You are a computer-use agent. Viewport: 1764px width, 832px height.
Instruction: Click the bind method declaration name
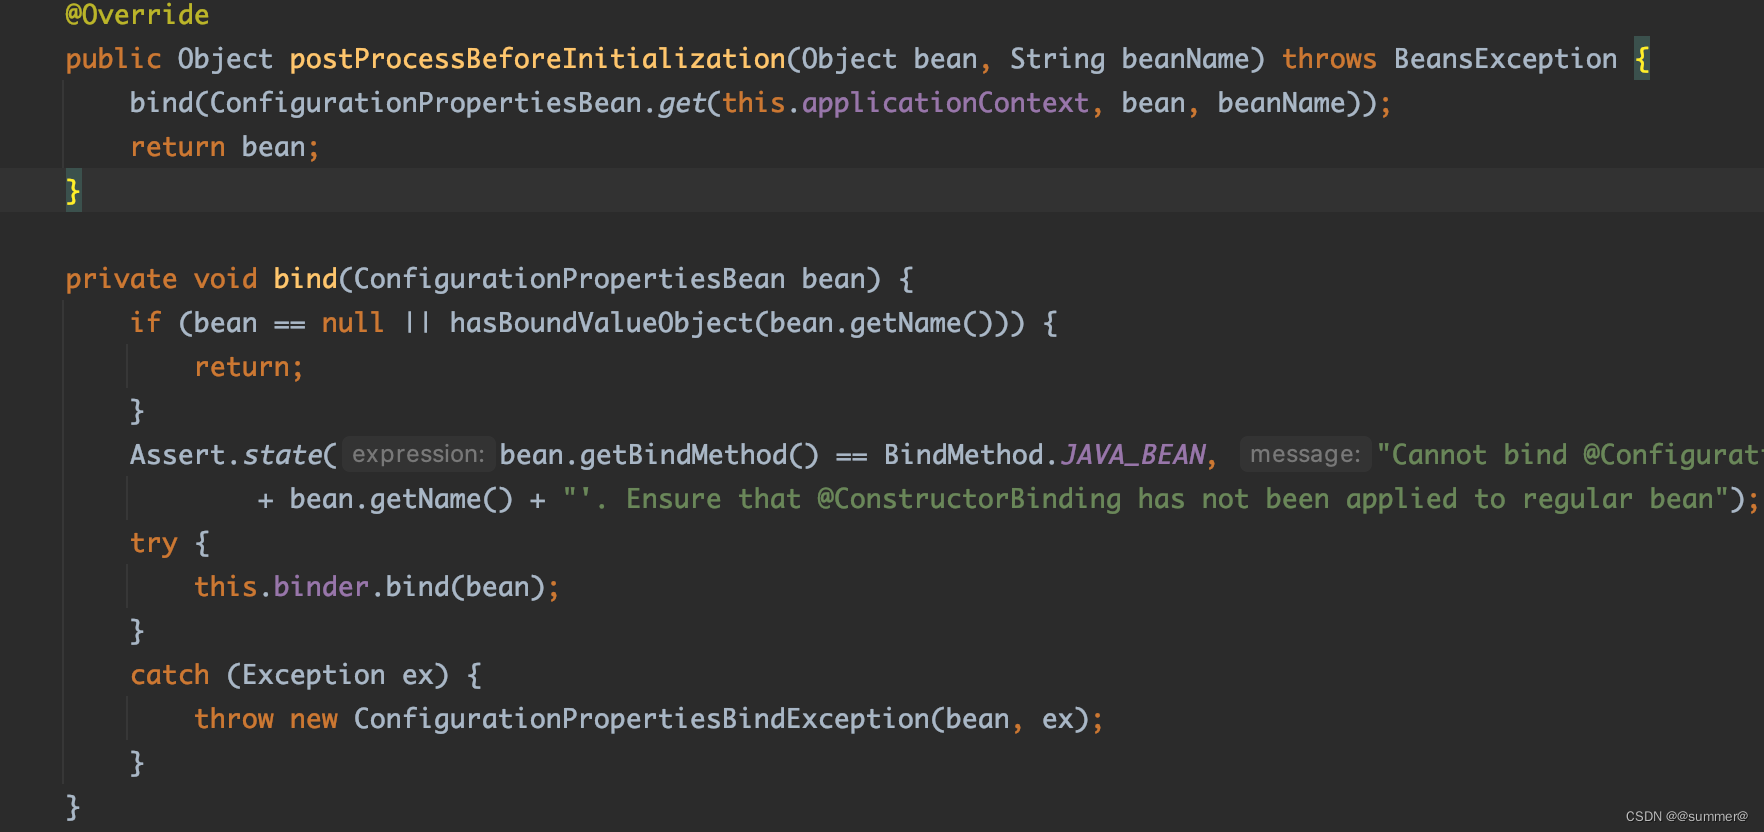pos(305,279)
